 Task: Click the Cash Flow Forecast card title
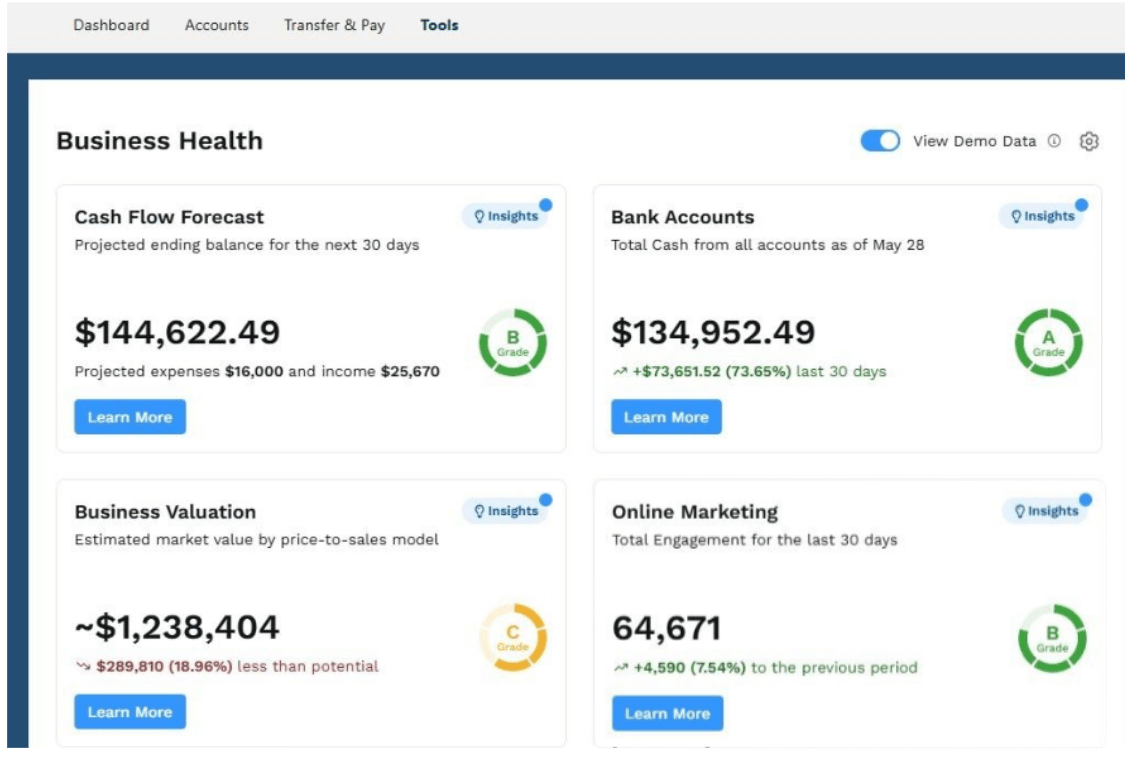point(169,217)
